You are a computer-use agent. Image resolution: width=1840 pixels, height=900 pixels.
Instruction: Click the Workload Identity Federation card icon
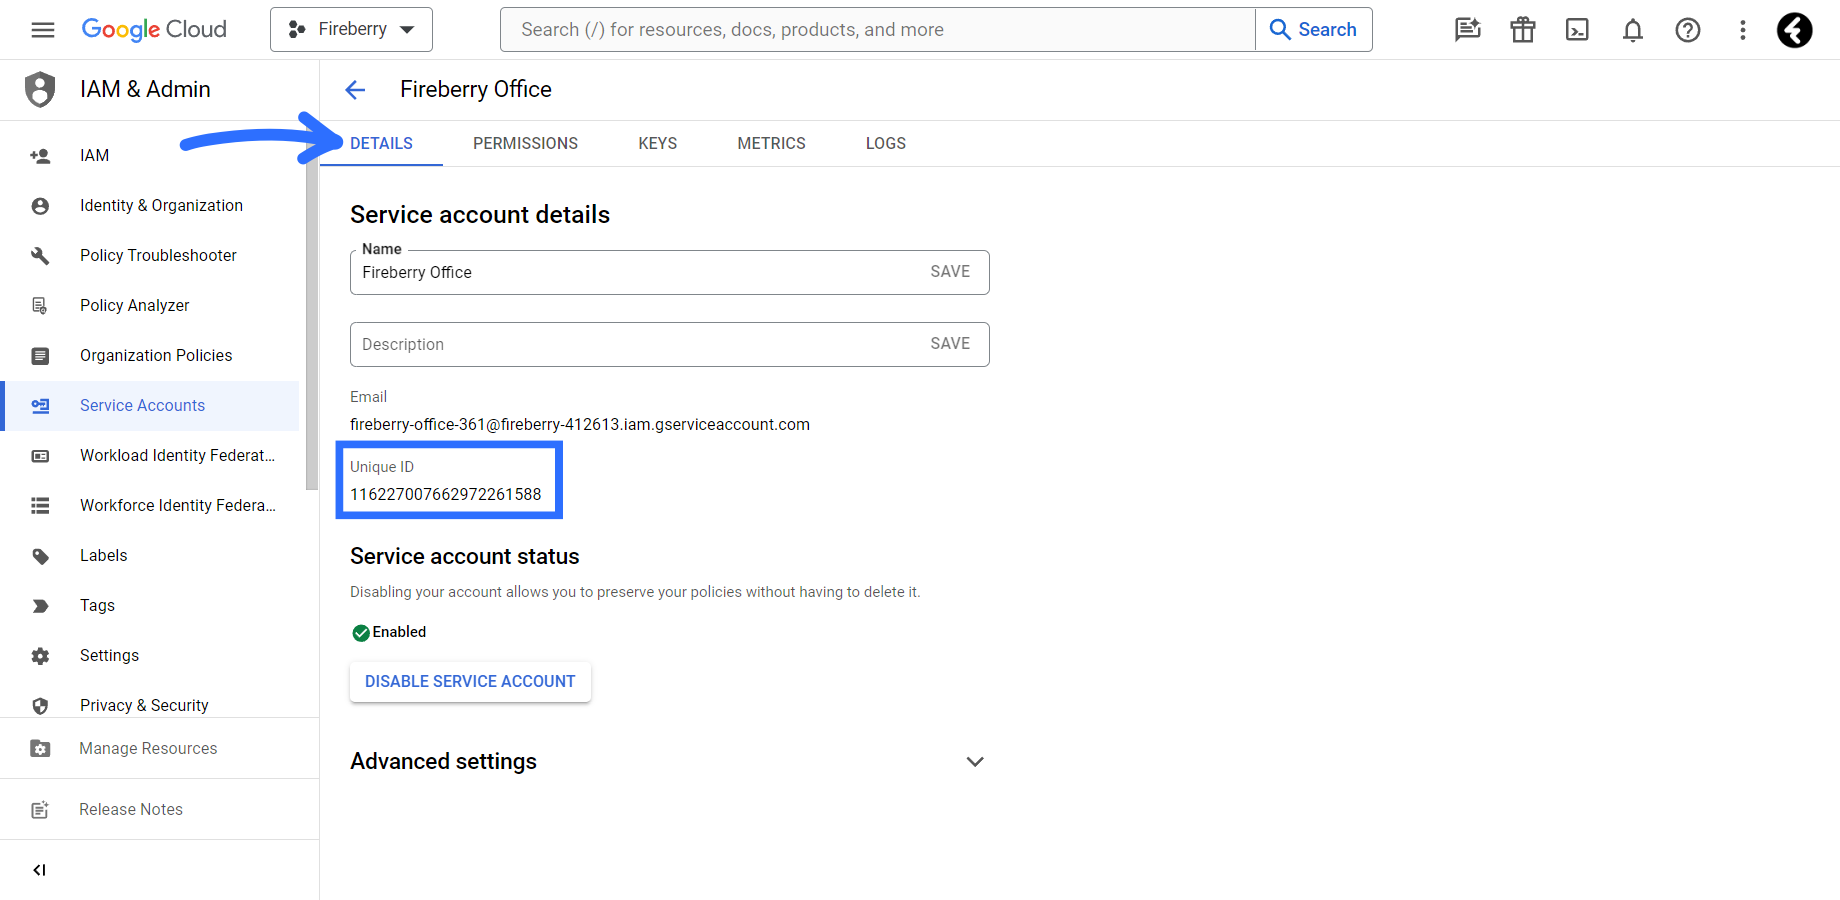[40, 456]
